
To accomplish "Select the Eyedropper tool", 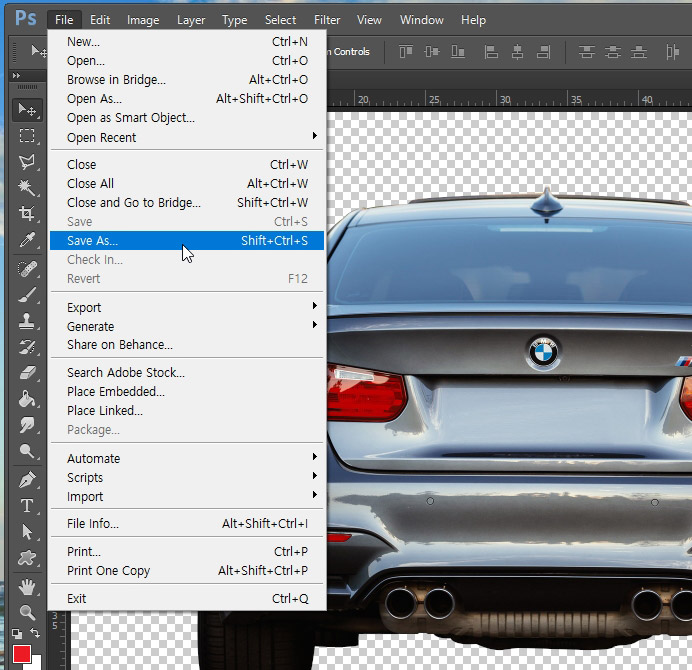I will click(x=27, y=240).
